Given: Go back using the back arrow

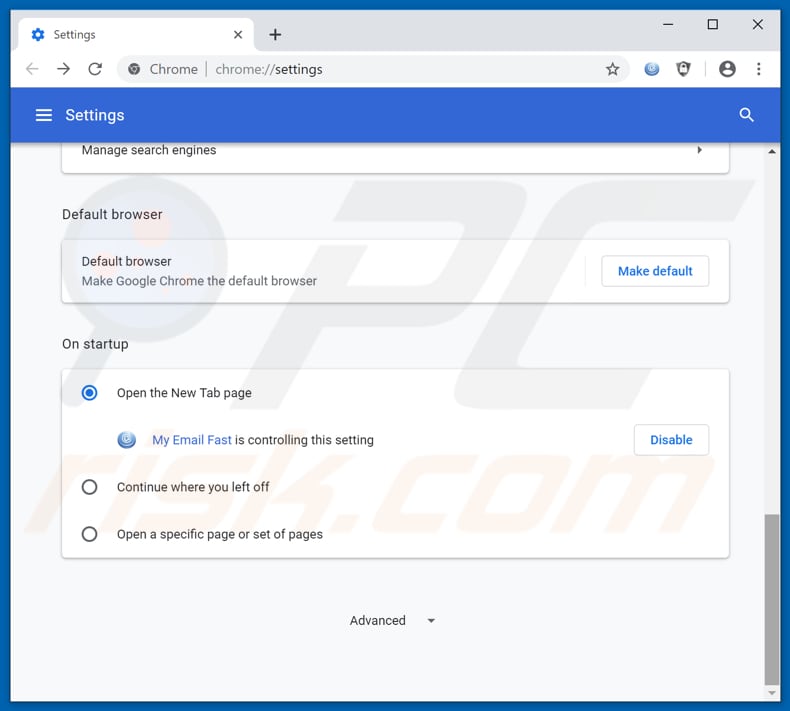Looking at the screenshot, I should [32, 69].
